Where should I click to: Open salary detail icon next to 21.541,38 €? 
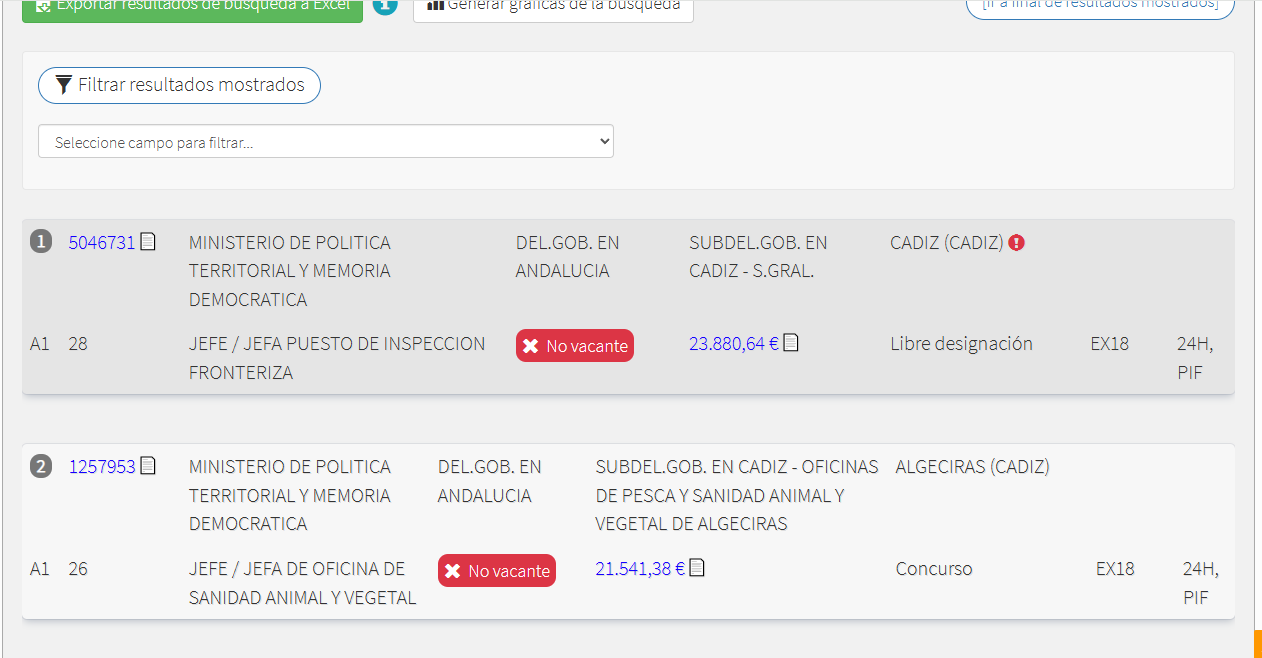pos(697,568)
